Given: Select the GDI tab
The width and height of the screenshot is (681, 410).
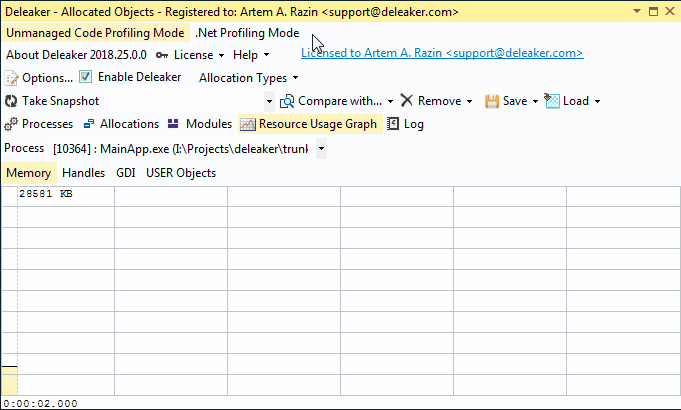Looking at the screenshot, I should [x=126, y=173].
